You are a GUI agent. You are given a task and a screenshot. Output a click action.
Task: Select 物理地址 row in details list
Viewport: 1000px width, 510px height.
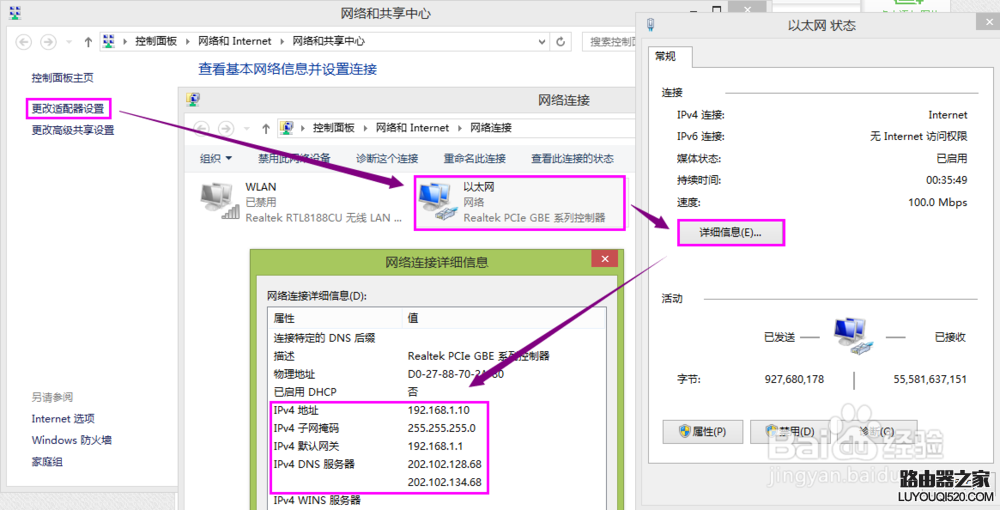[437, 374]
